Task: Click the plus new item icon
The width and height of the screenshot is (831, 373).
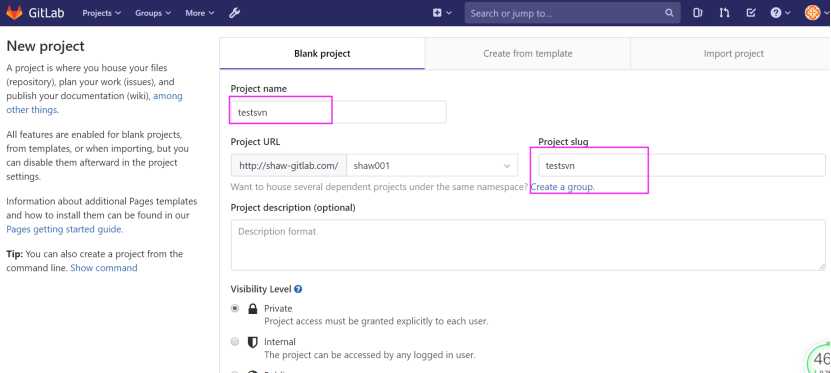Action: pos(437,13)
